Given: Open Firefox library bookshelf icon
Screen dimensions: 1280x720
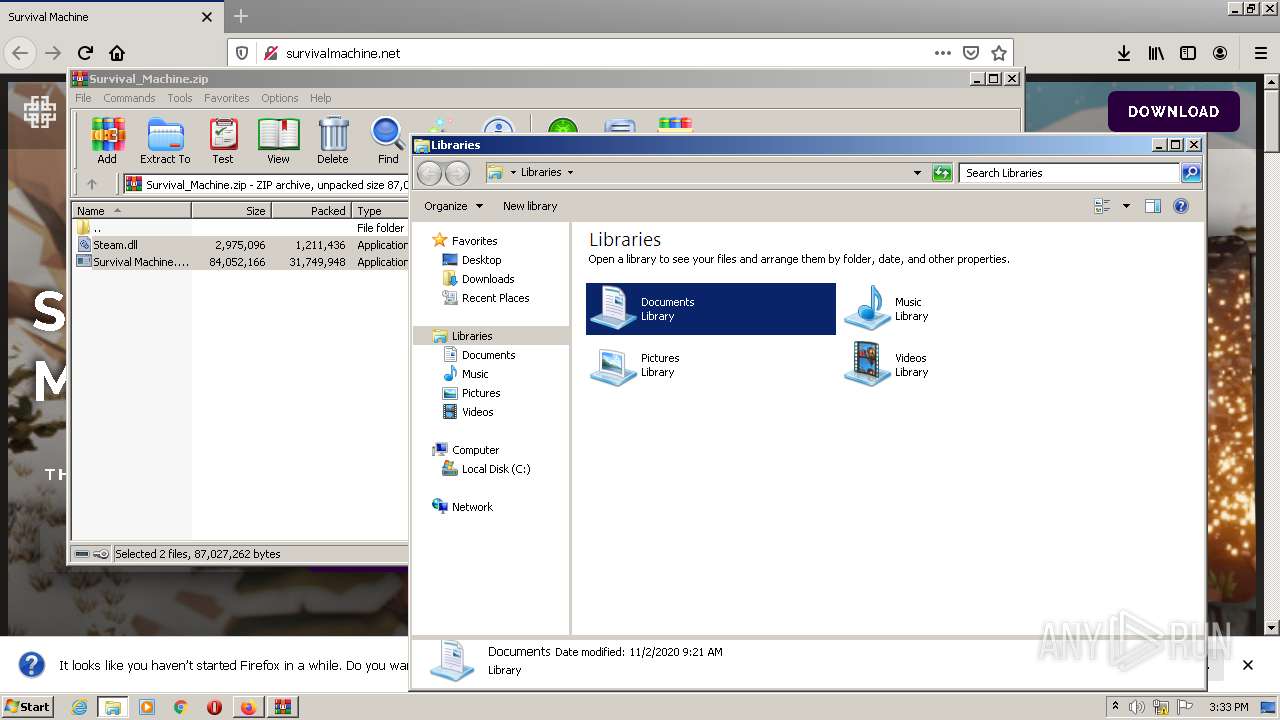Looking at the screenshot, I should (x=1156, y=53).
